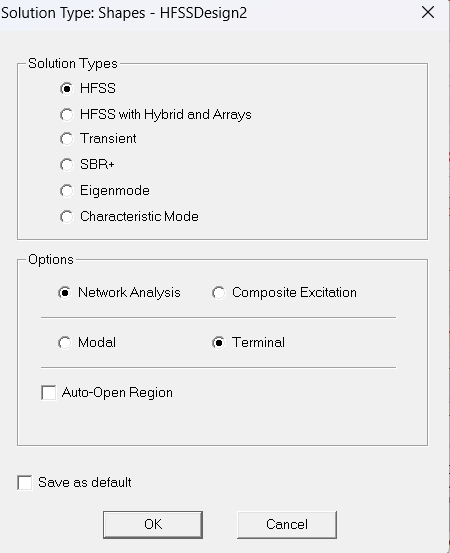Choose the Network Analysis option
This screenshot has height=553, width=450.
(x=65, y=293)
